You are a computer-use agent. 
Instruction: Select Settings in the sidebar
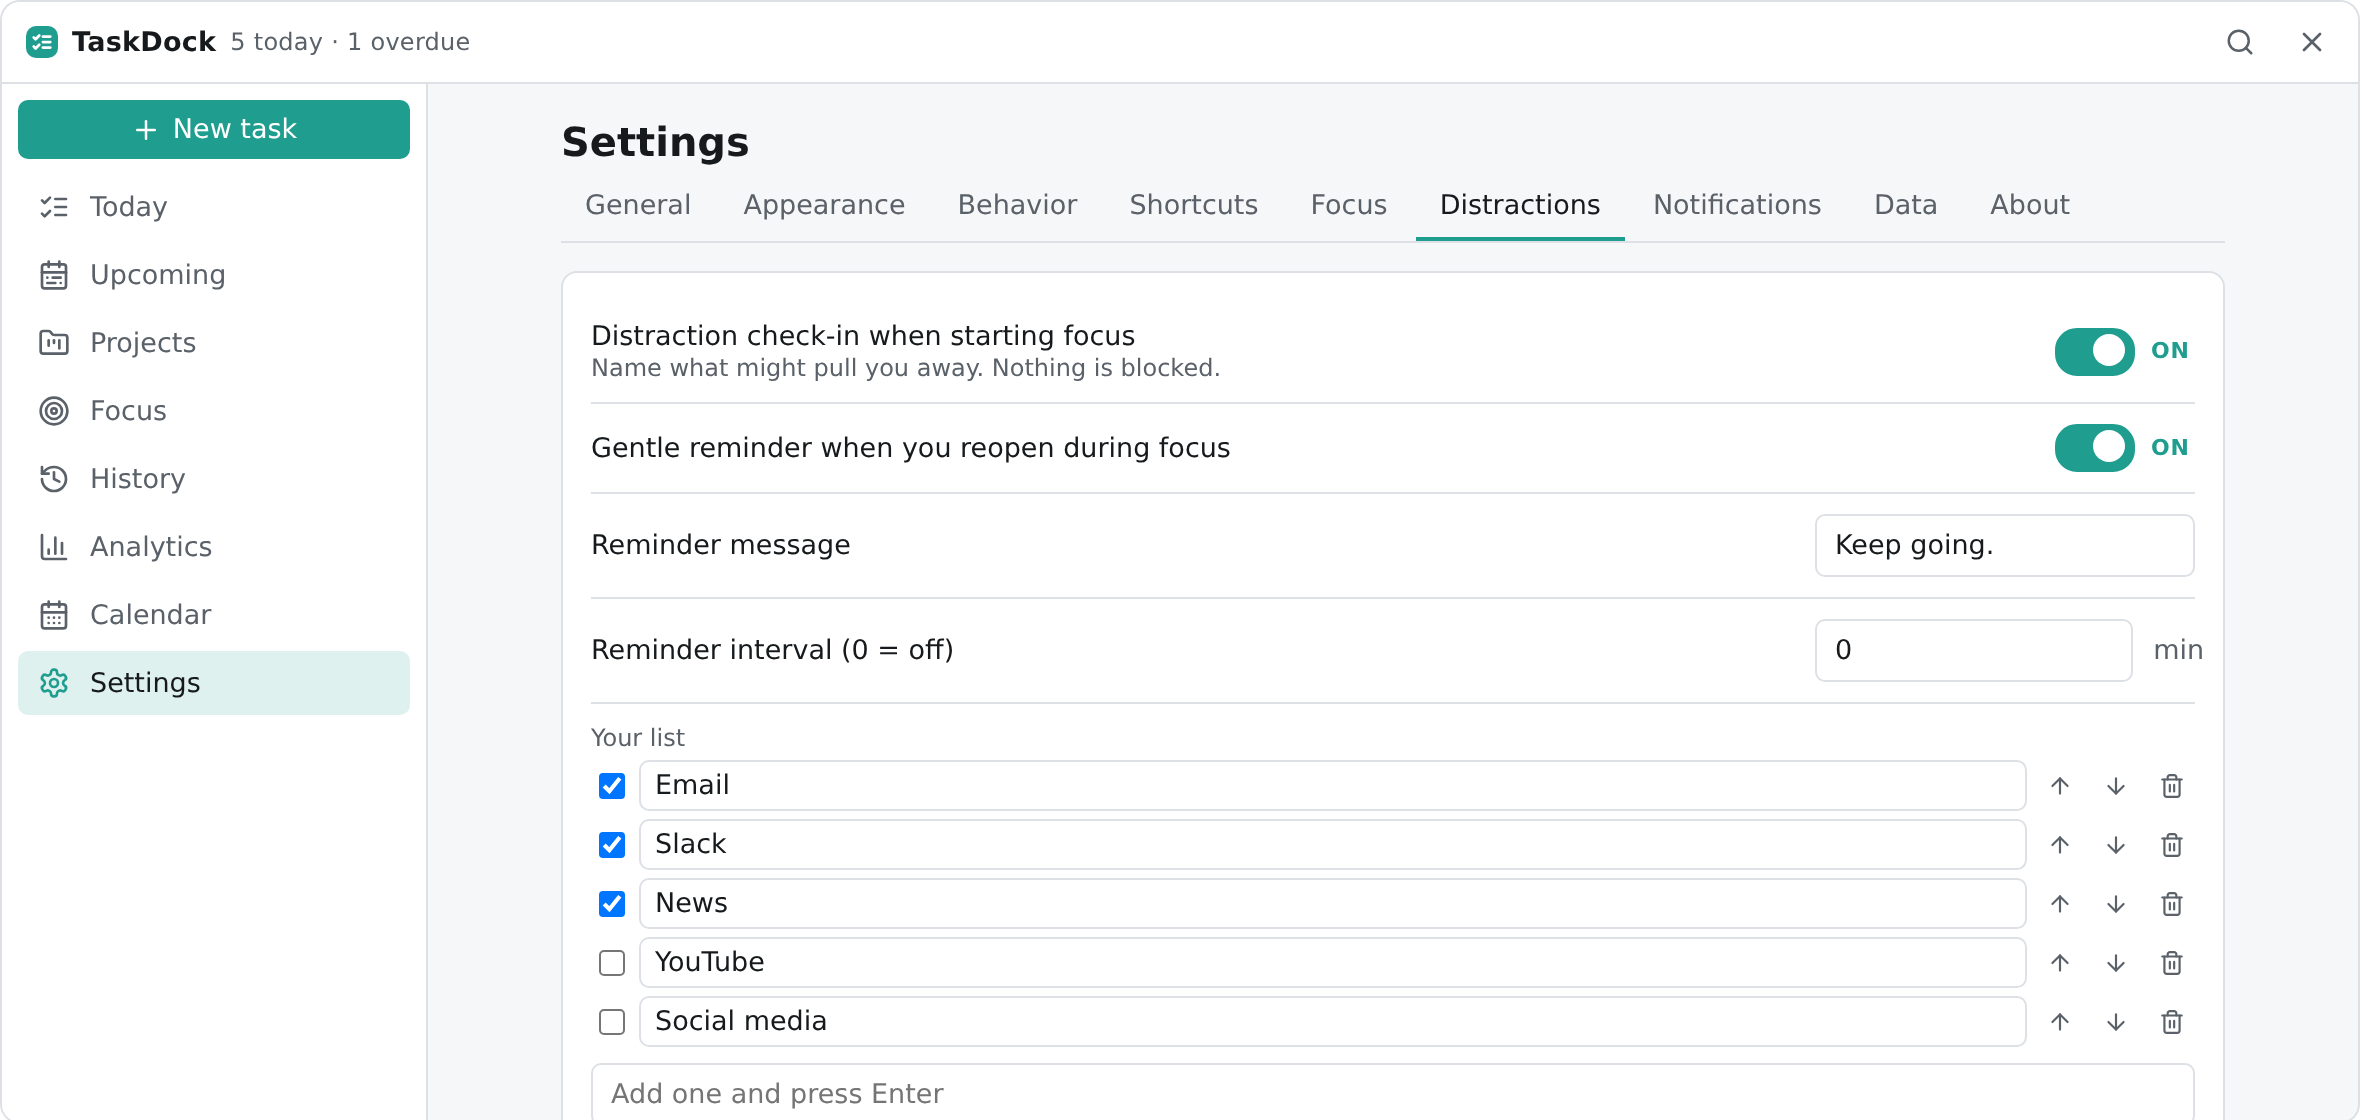(x=214, y=683)
